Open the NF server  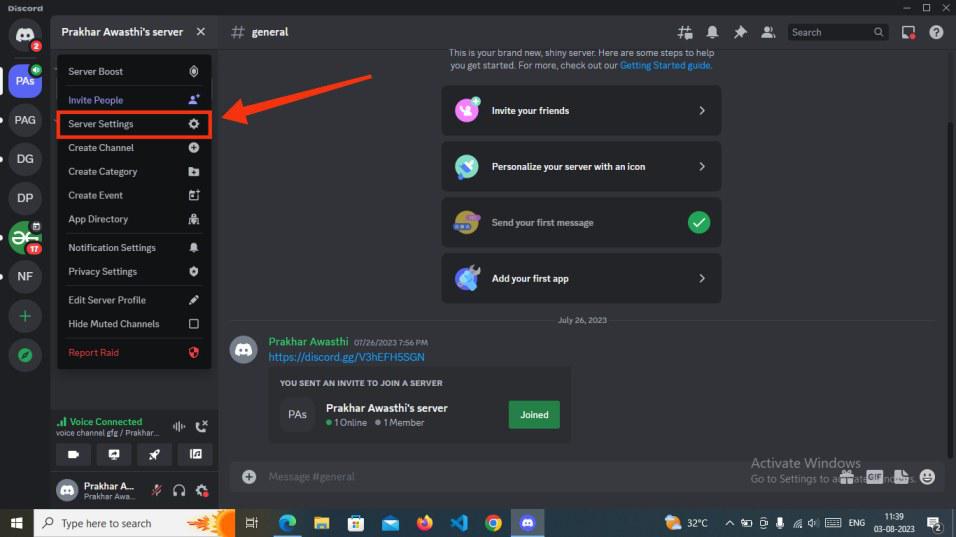click(x=25, y=277)
